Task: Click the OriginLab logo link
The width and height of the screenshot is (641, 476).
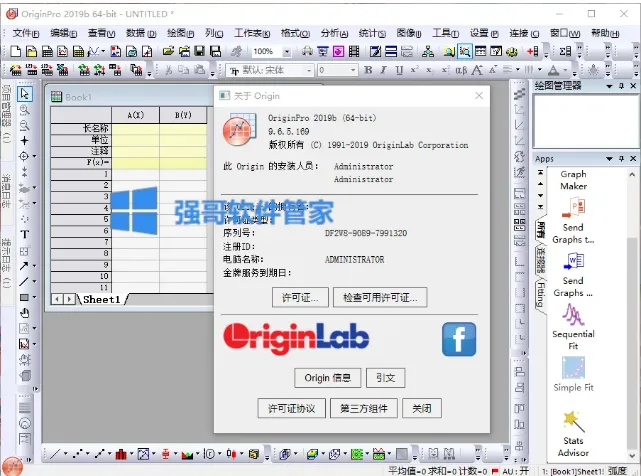Action: pos(296,338)
